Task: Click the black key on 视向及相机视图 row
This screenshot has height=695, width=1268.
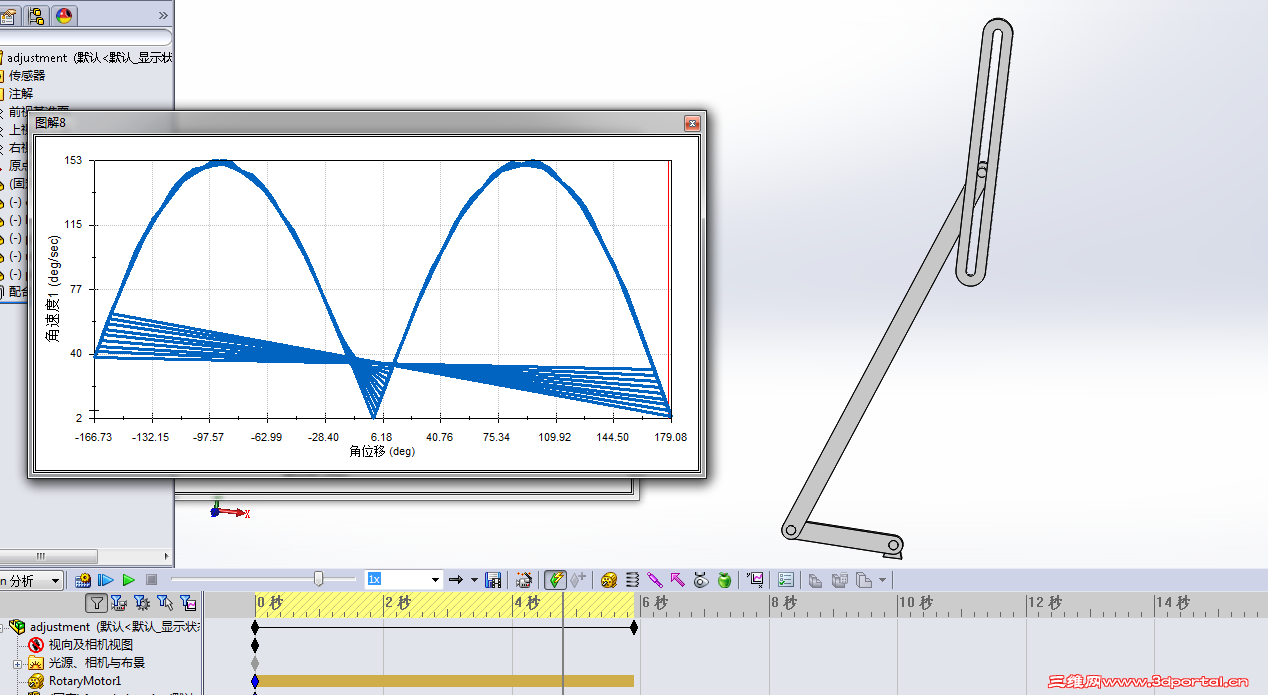Action: click(x=255, y=645)
